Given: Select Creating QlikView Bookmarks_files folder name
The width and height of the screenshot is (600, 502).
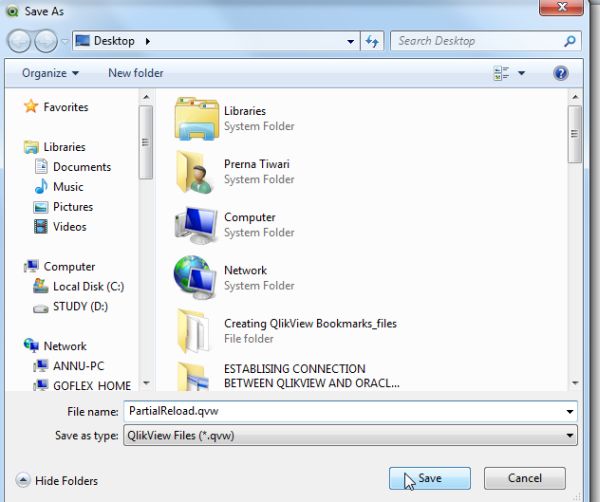Looking at the screenshot, I should [310, 323].
